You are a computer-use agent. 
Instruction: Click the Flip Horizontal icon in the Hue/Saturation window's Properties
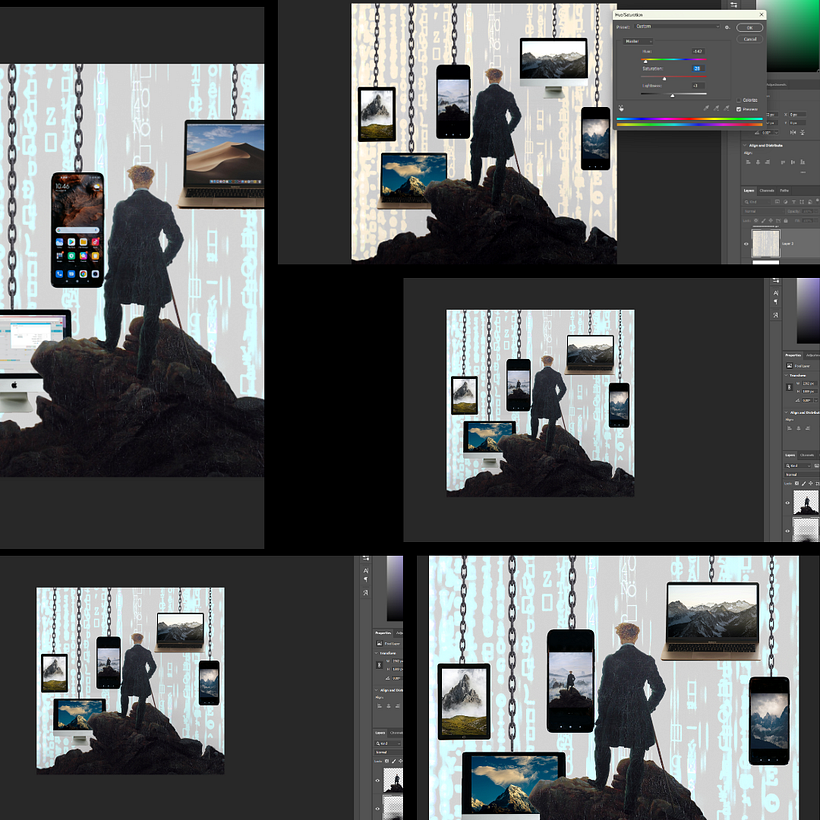click(793, 132)
